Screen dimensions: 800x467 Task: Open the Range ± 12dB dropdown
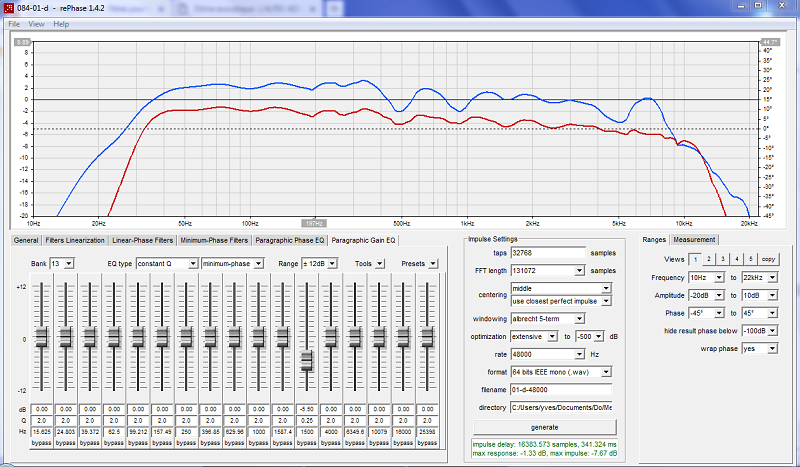[332, 264]
